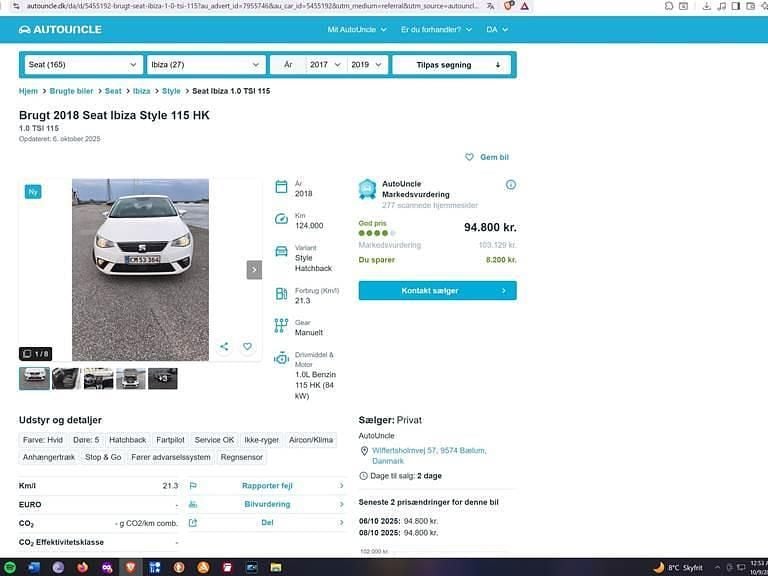Select the third thumbnail showing the dashboard
Viewport: 768px width, 576px height.
click(x=98, y=379)
